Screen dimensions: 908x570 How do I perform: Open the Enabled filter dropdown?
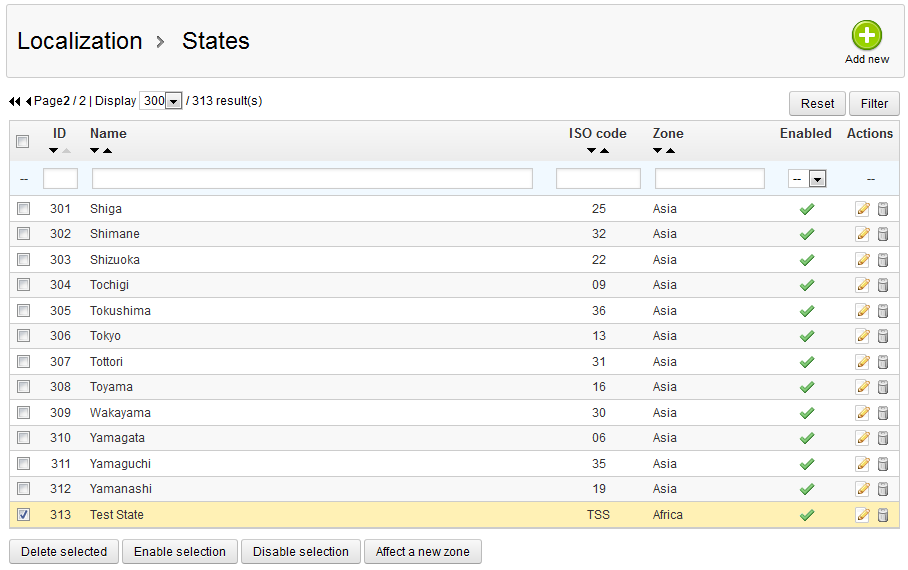coord(817,179)
